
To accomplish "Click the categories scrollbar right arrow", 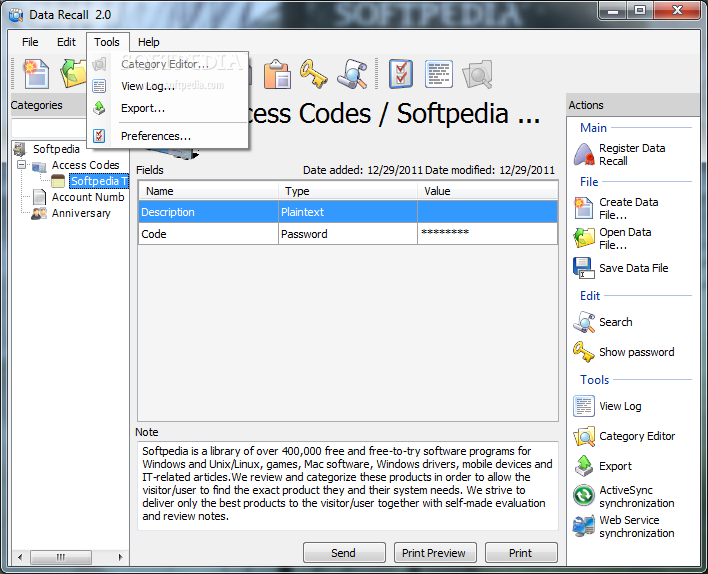I will point(120,557).
